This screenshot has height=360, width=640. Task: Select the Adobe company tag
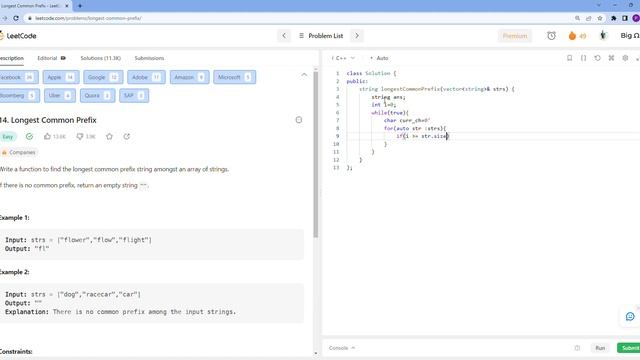tap(146, 77)
